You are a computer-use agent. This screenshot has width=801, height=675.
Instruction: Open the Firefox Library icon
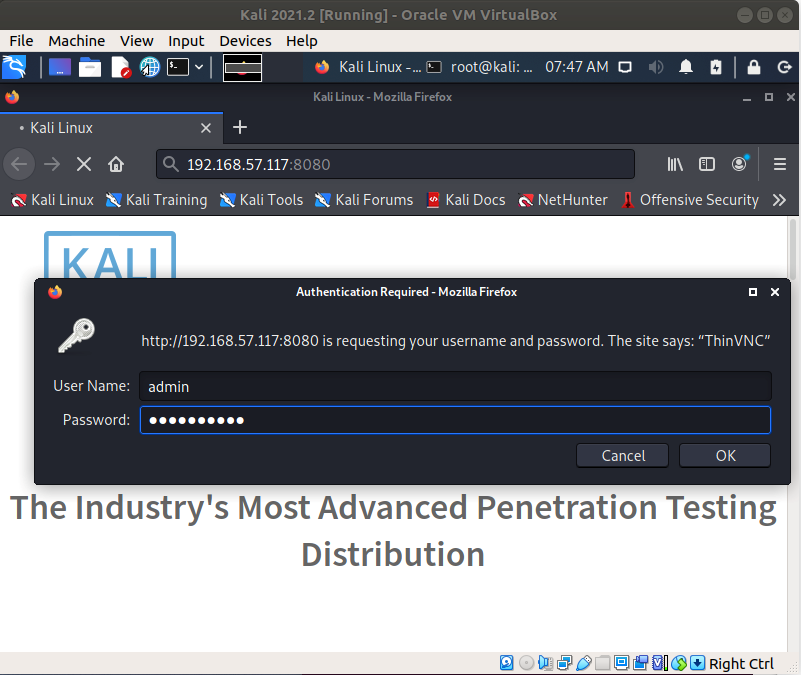675,164
